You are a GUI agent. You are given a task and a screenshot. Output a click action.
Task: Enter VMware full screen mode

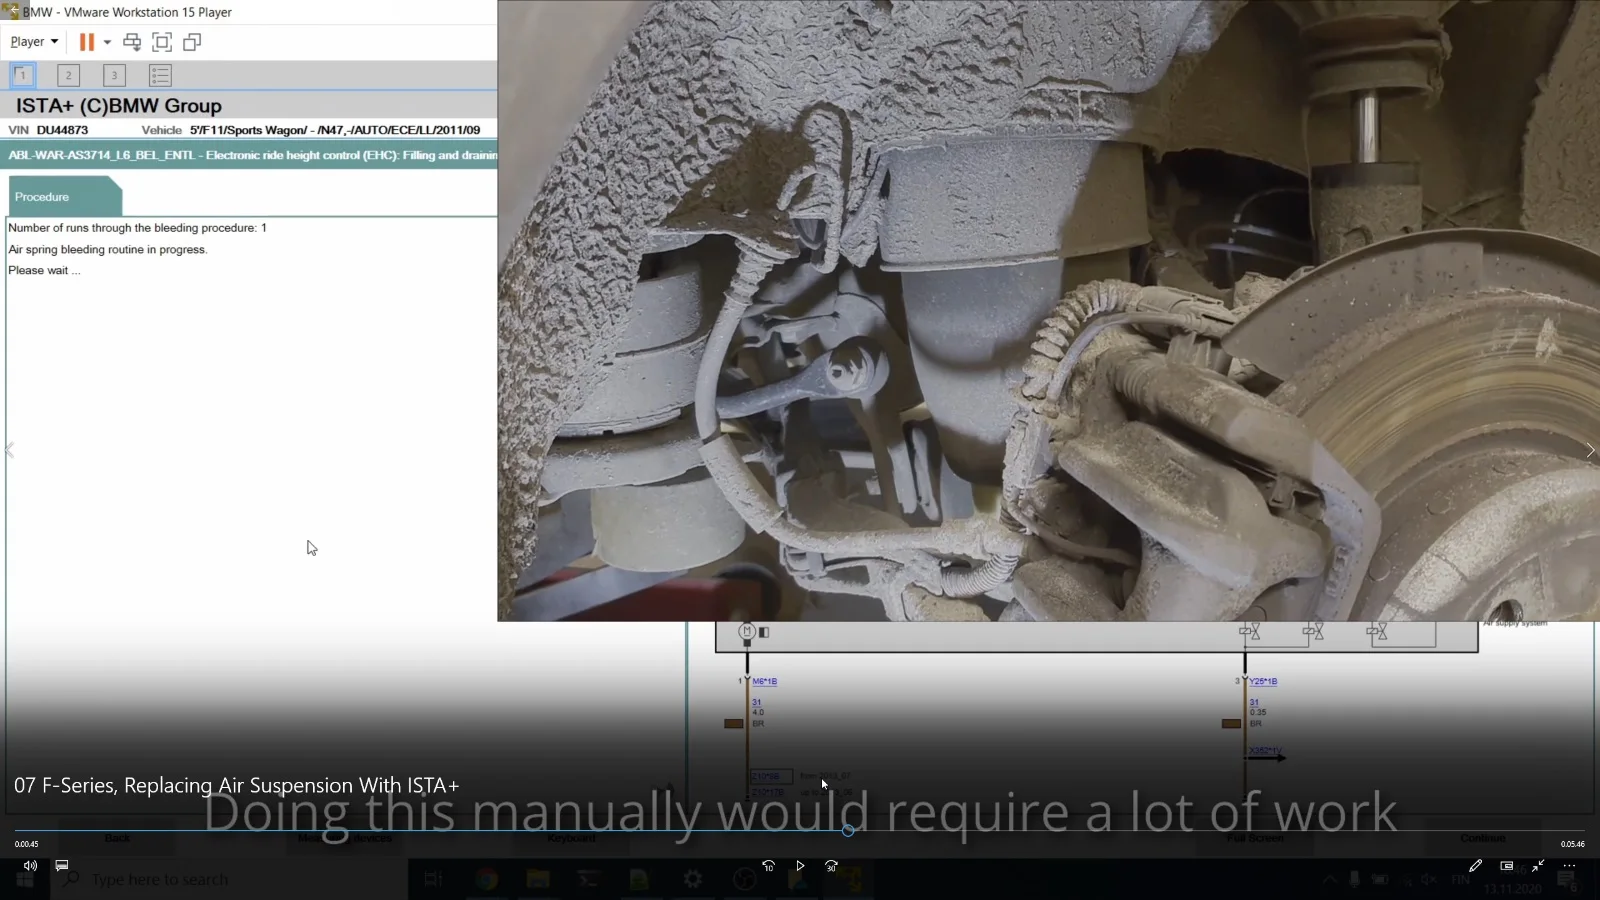coord(162,42)
